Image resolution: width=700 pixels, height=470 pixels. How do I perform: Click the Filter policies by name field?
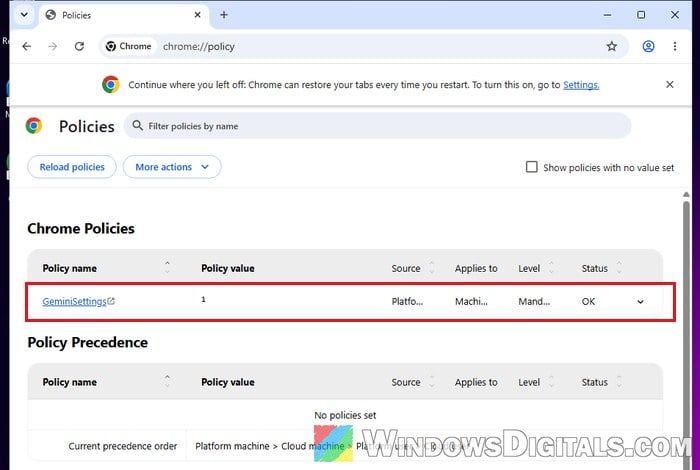(x=377, y=126)
